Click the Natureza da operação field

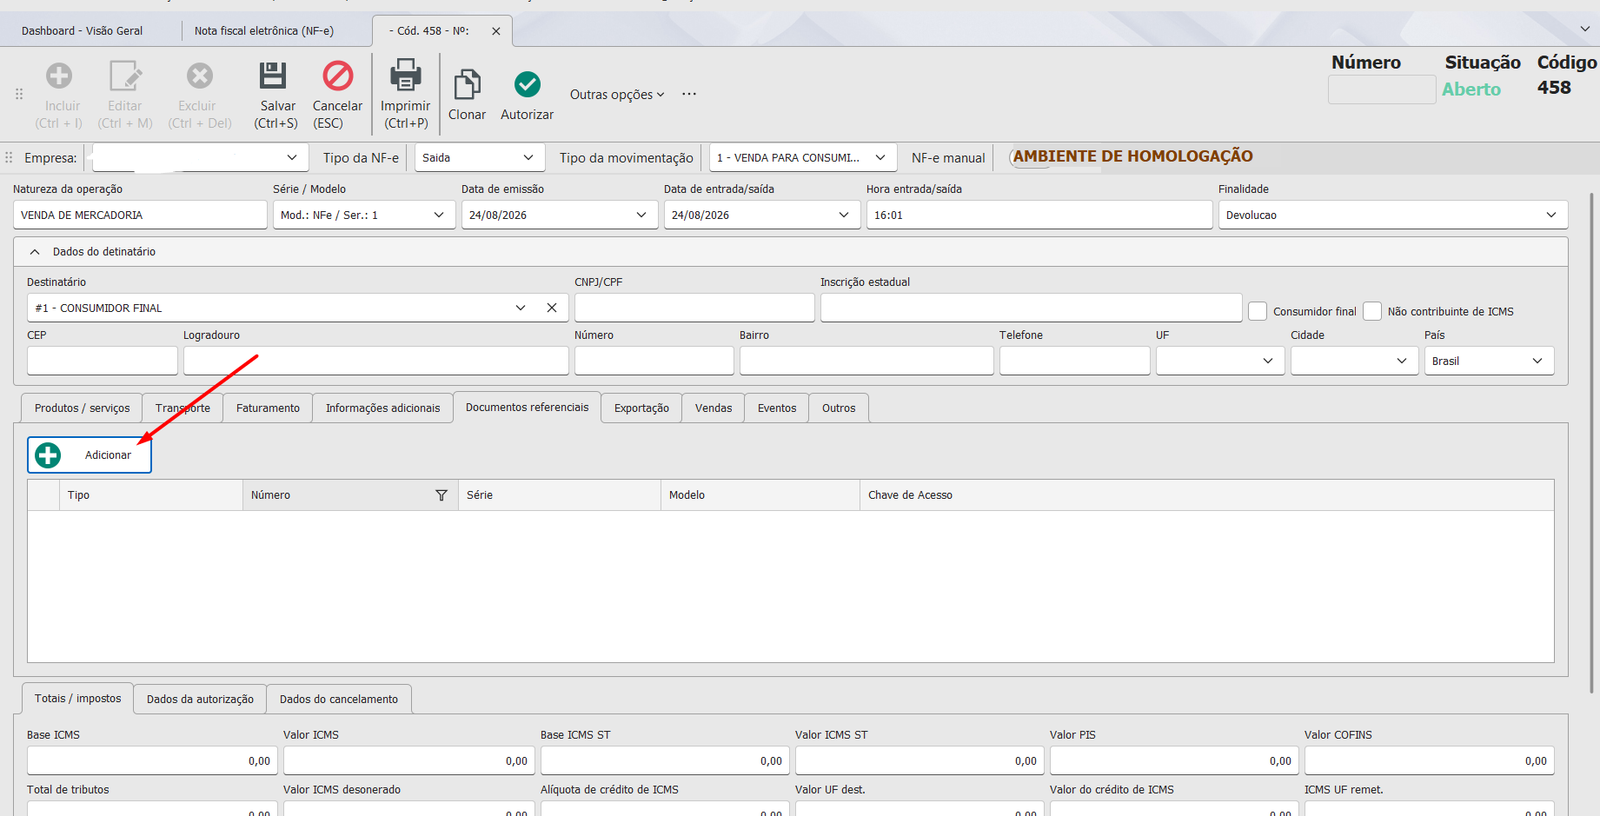[140, 215]
